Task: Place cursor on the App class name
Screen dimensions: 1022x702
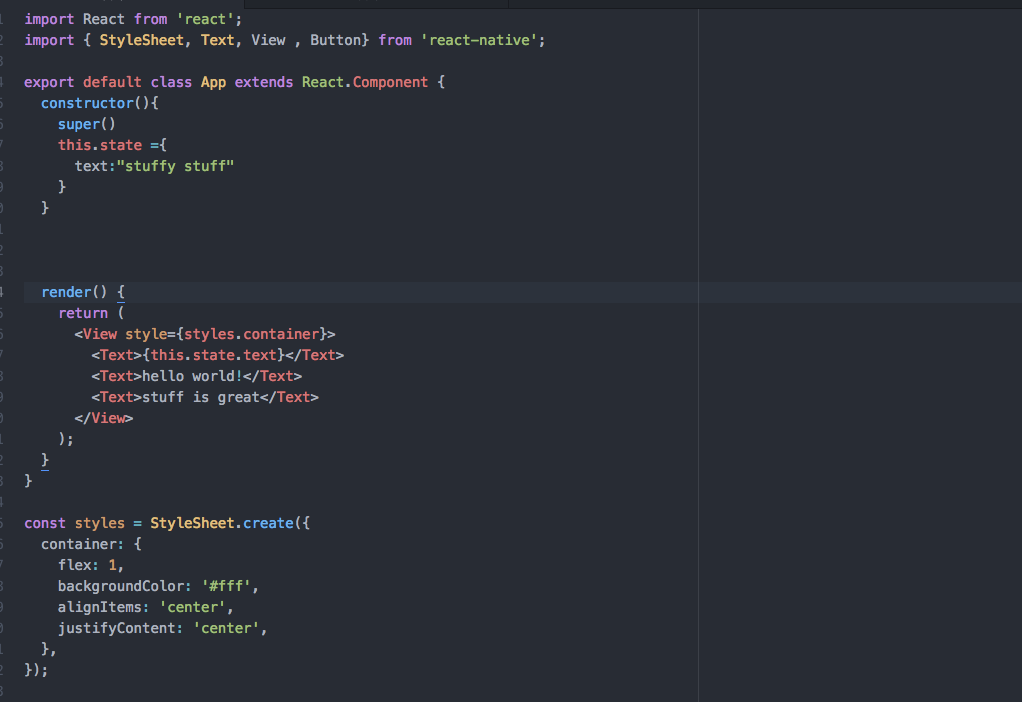Action: point(213,81)
